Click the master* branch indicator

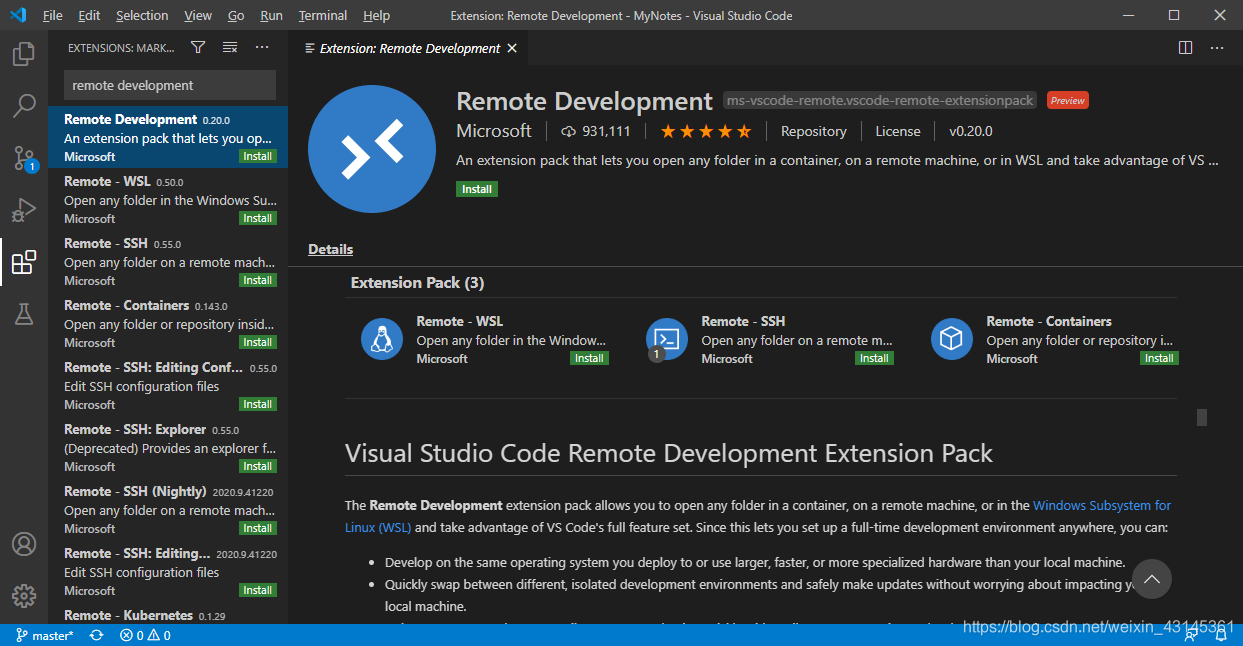tap(45, 635)
